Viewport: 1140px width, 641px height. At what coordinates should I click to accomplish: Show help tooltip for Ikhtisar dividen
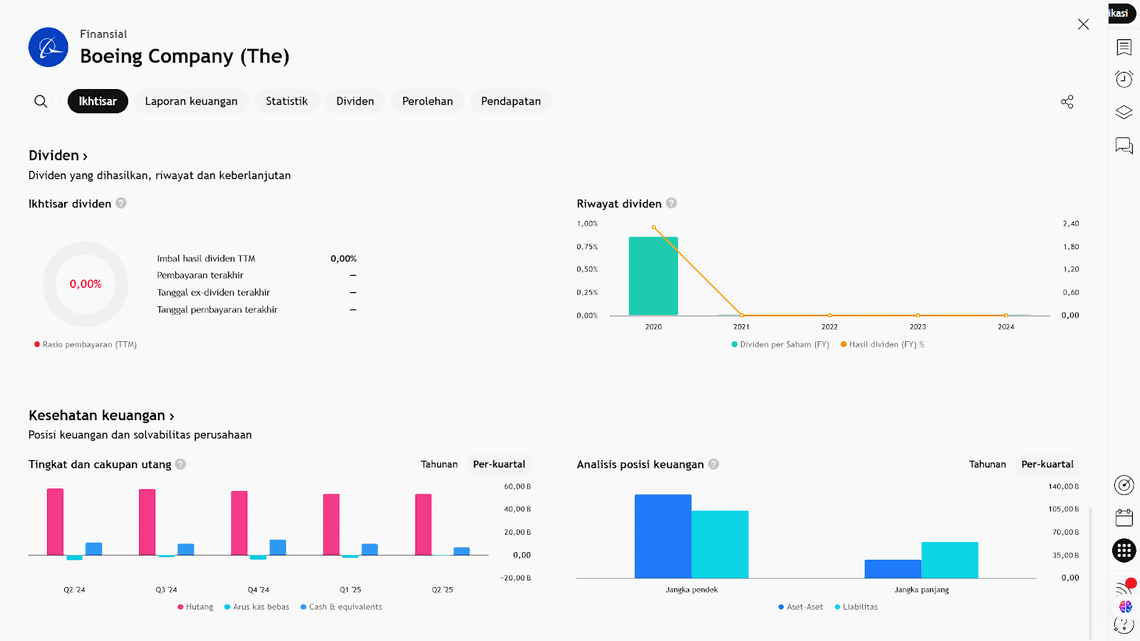click(121, 203)
